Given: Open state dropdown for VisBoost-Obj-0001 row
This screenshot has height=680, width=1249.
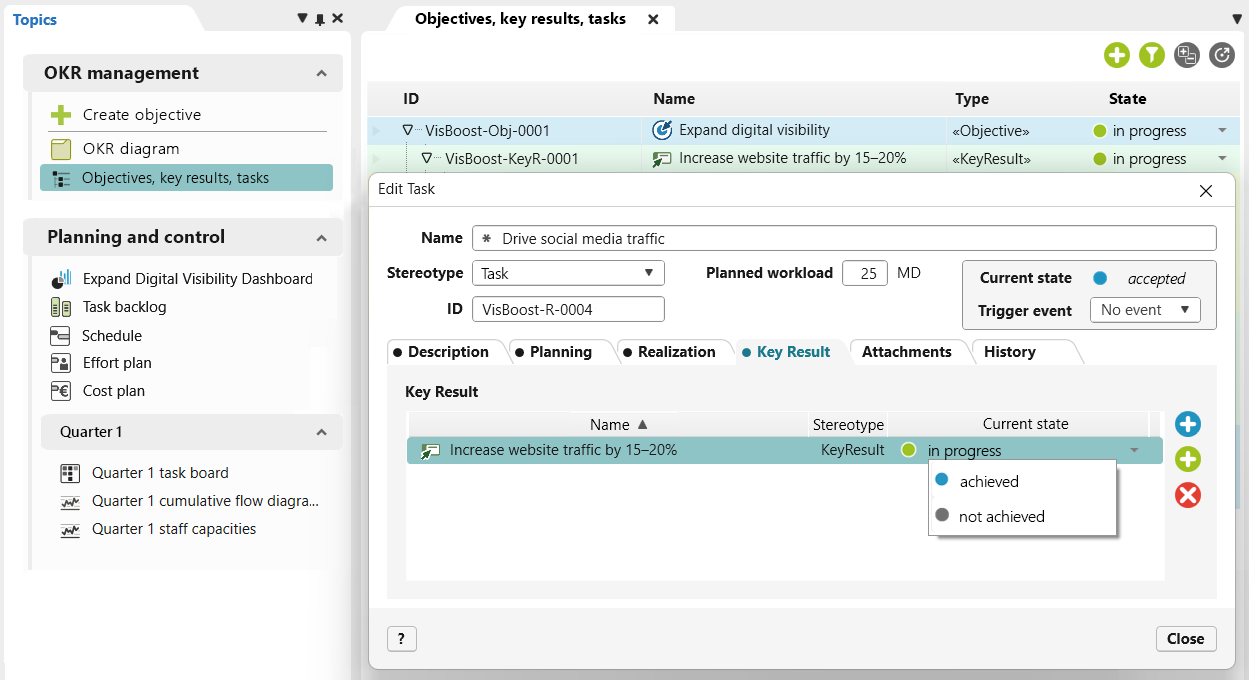Looking at the screenshot, I should [x=1222, y=131].
